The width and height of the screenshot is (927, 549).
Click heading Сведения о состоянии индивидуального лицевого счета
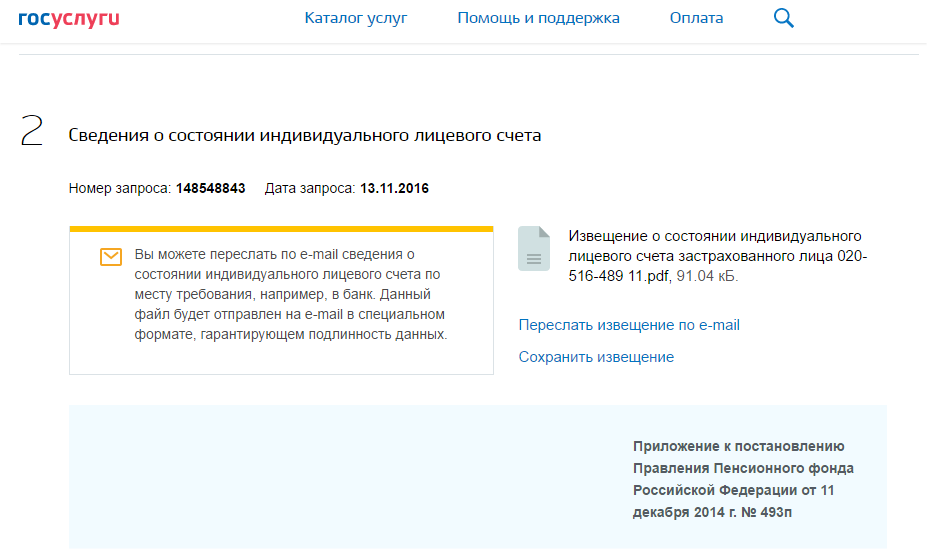pos(305,136)
